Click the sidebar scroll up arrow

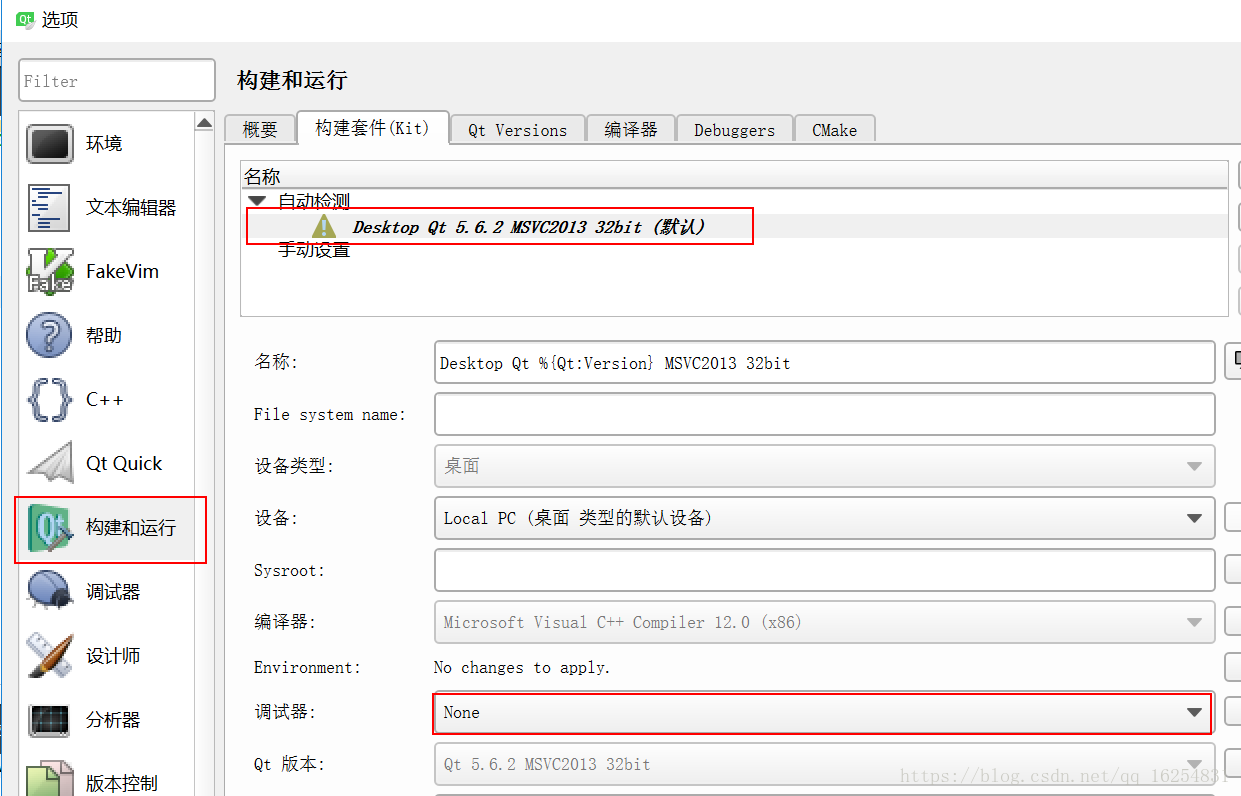pos(204,123)
